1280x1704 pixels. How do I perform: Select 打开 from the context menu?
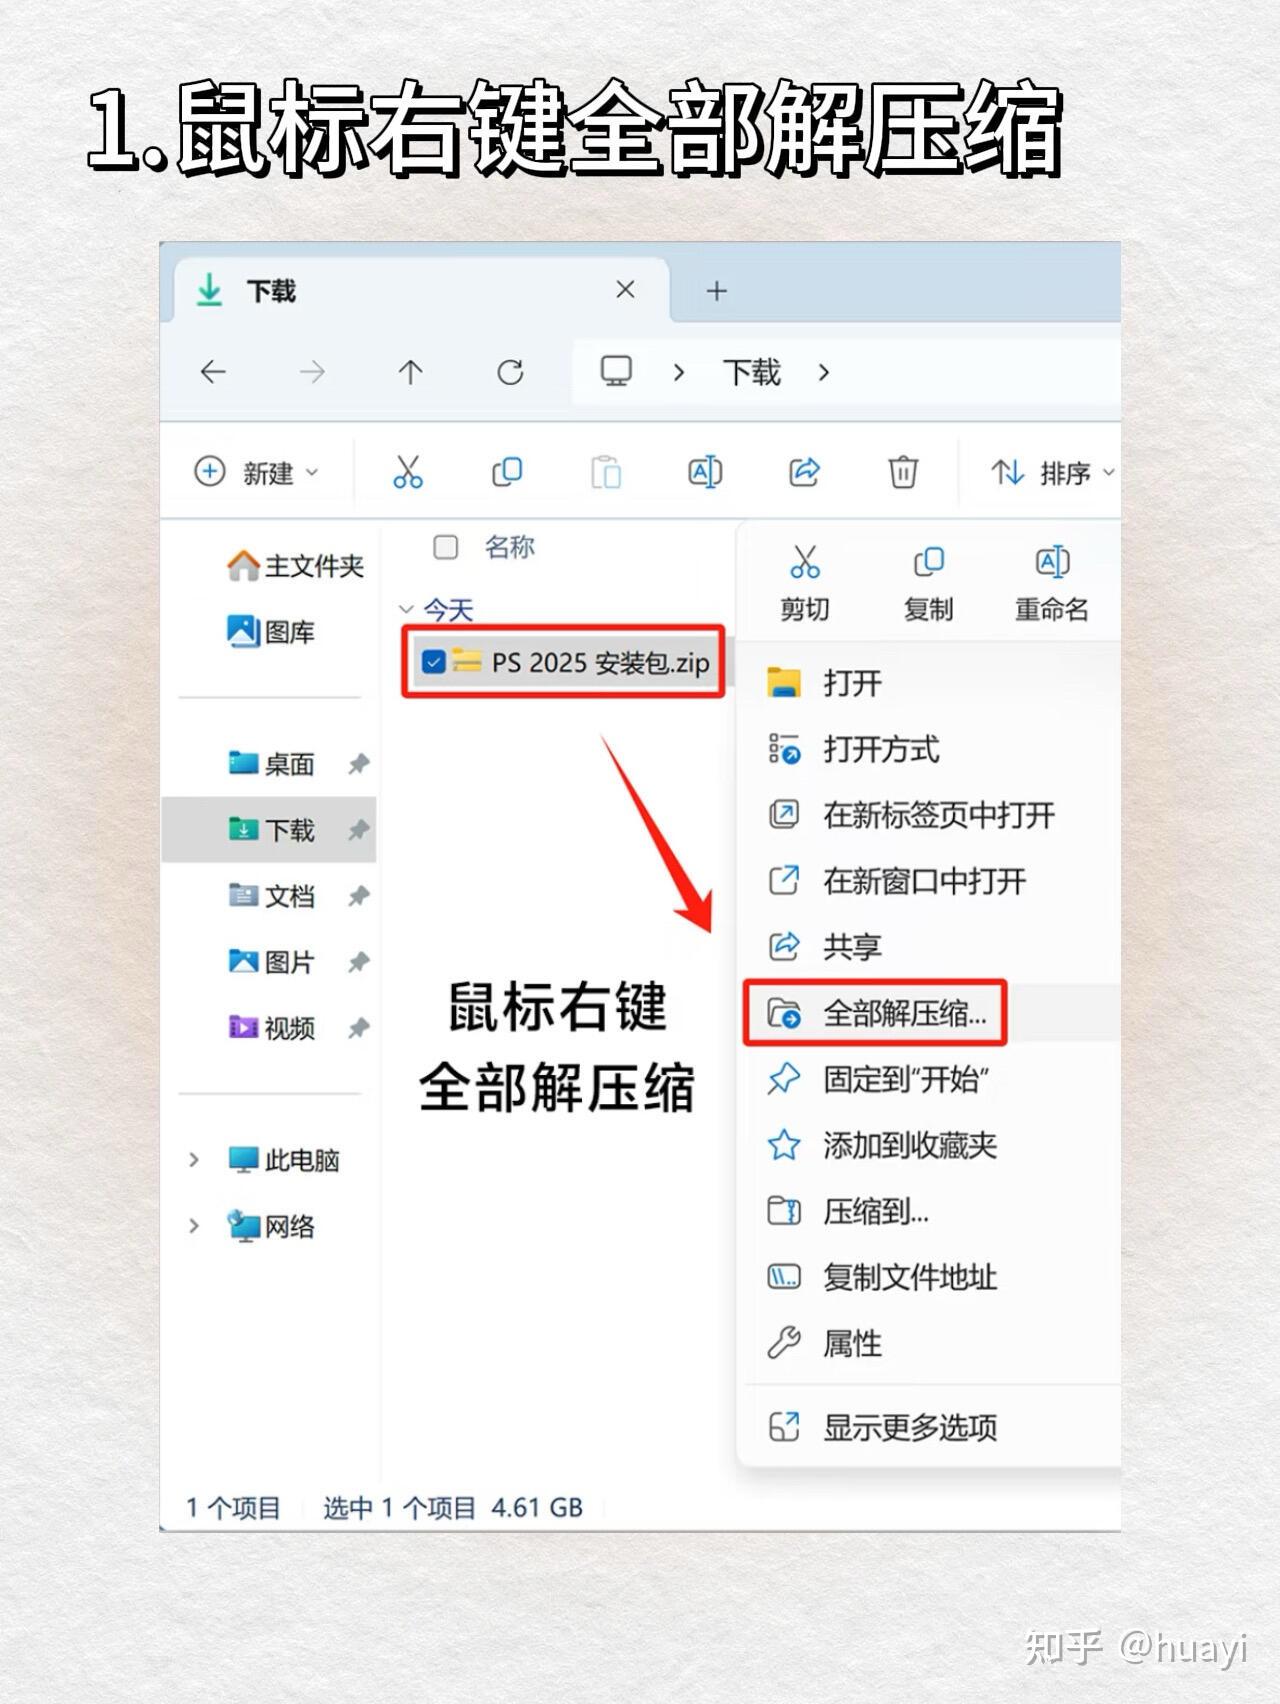pos(927,684)
